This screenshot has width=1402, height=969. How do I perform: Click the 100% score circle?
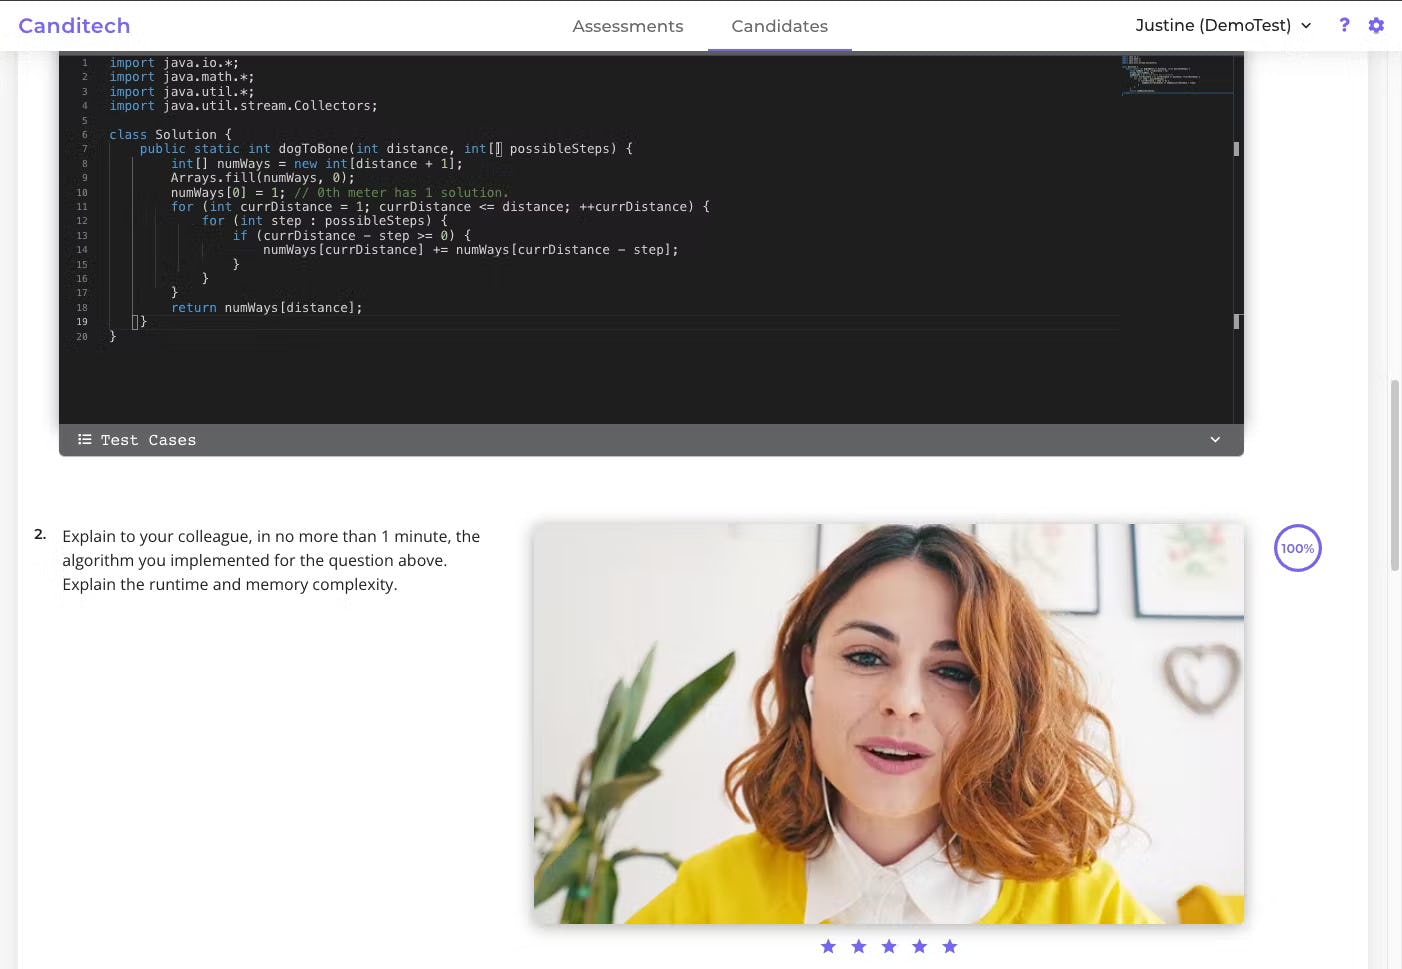click(x=1297, y=548)
